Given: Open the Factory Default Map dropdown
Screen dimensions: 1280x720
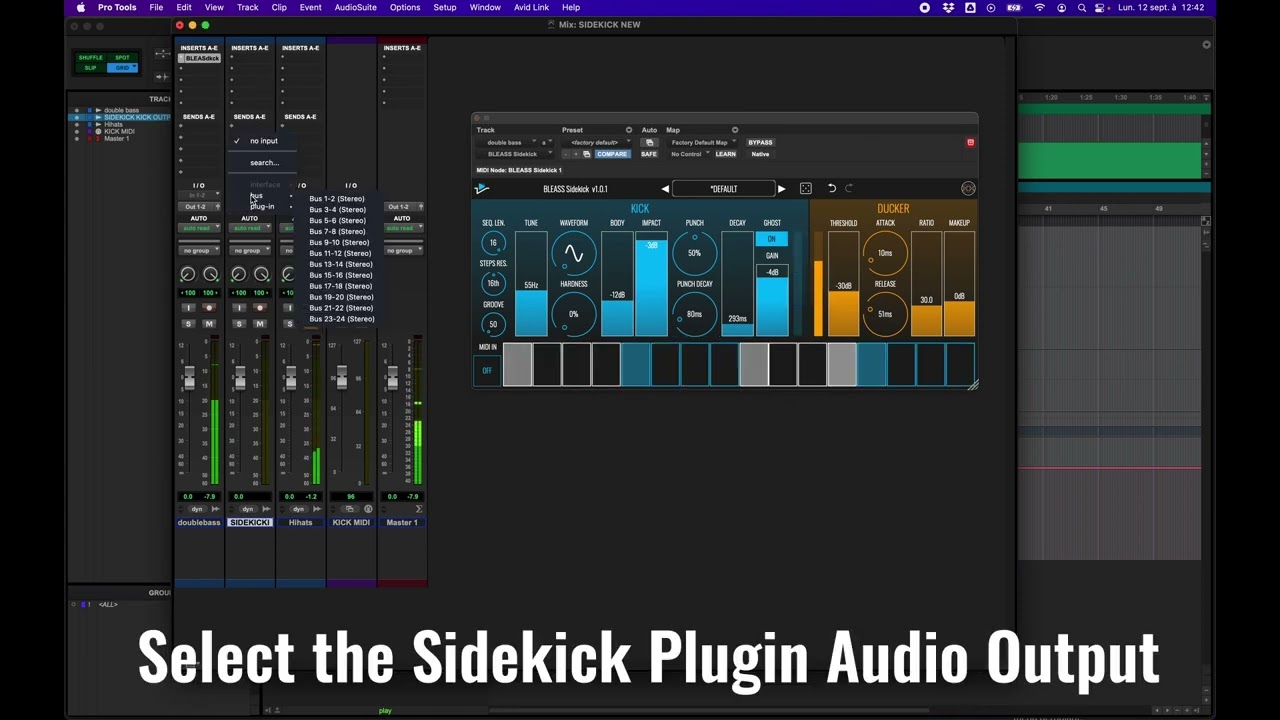Looking at the screenshot, I should click(x=702, y=143).
